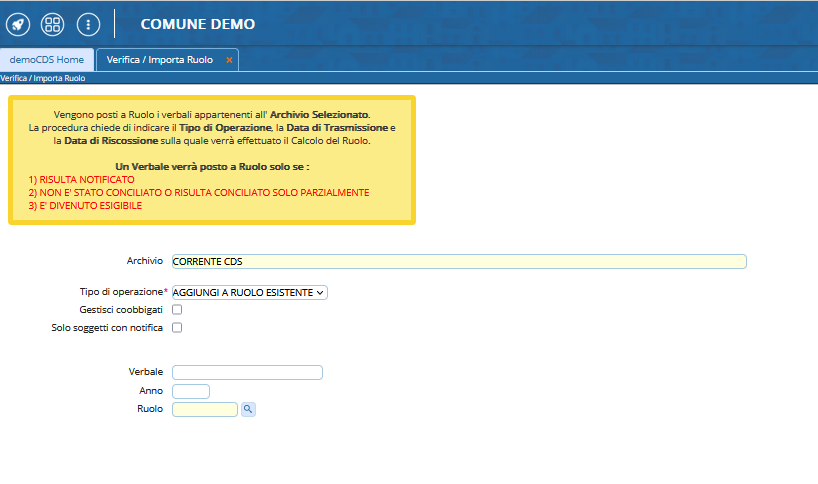
Task: Click the magnifier search icon beside Ruolo
Action: (248, 409)
